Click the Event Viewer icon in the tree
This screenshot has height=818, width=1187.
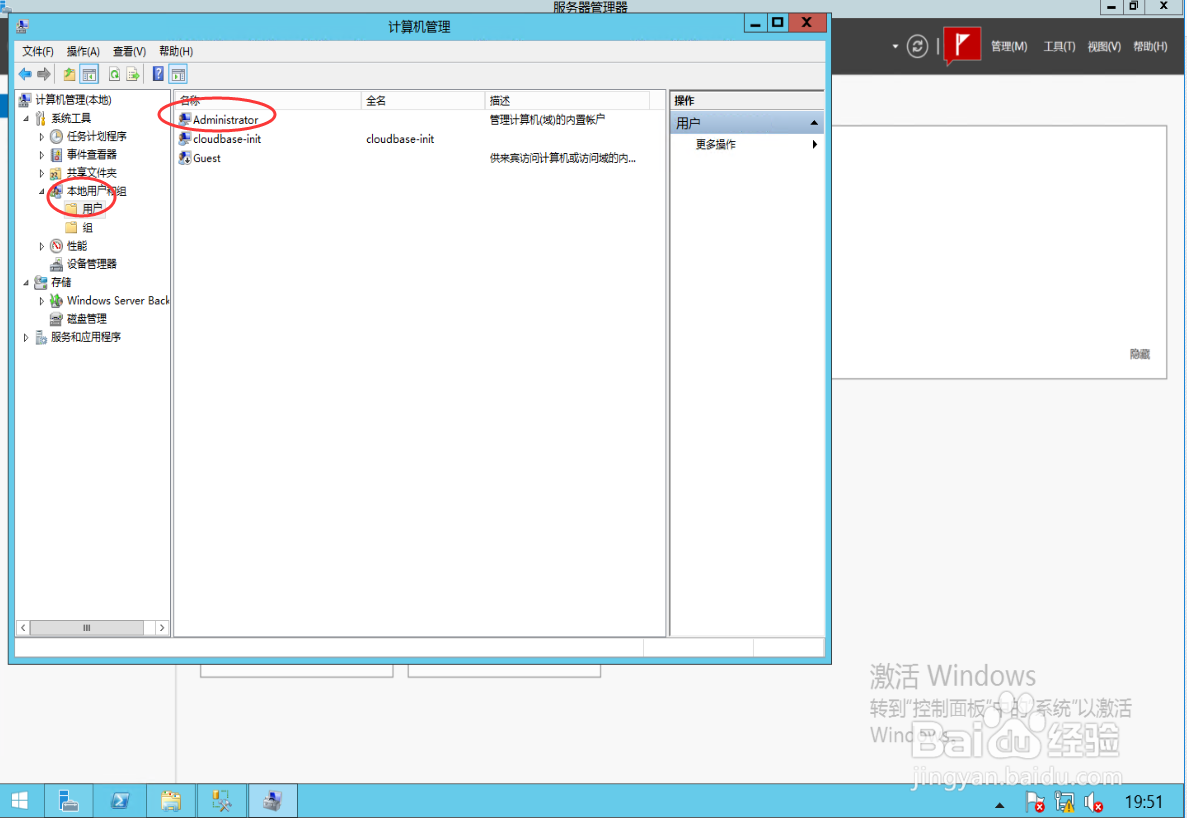(x=57, y=154)
